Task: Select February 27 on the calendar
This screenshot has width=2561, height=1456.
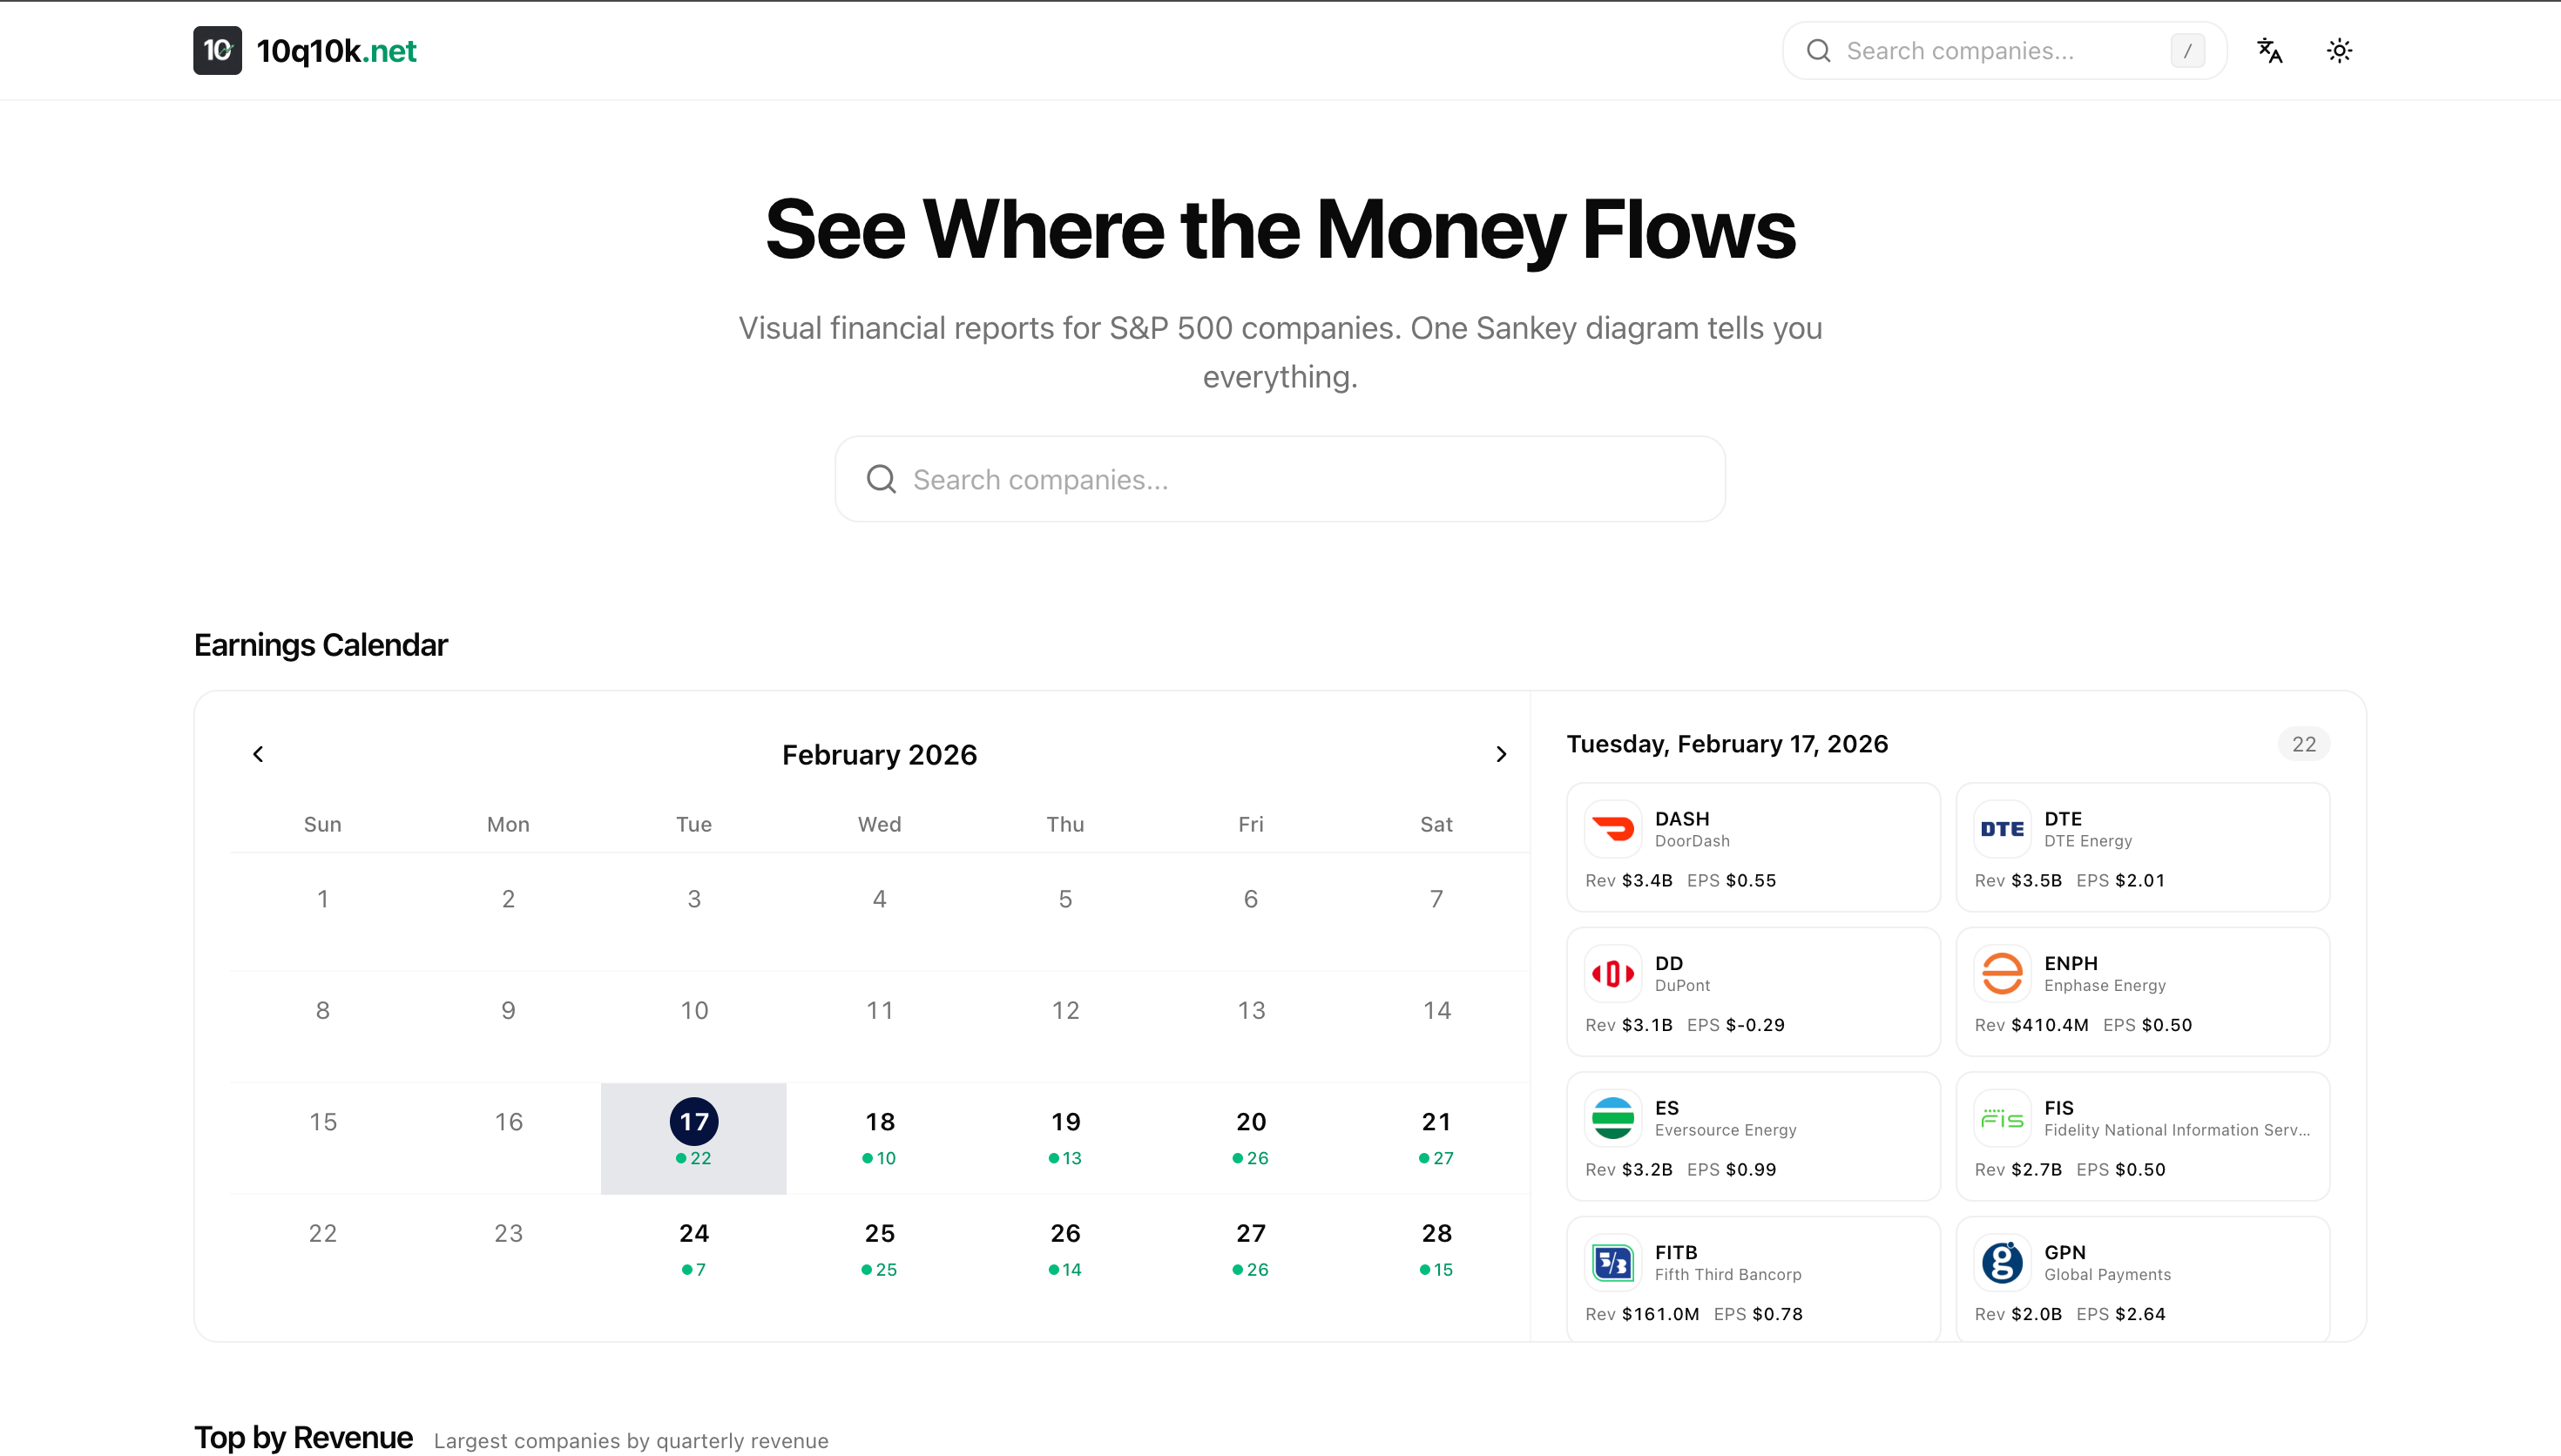Action: (1250, 1247)
